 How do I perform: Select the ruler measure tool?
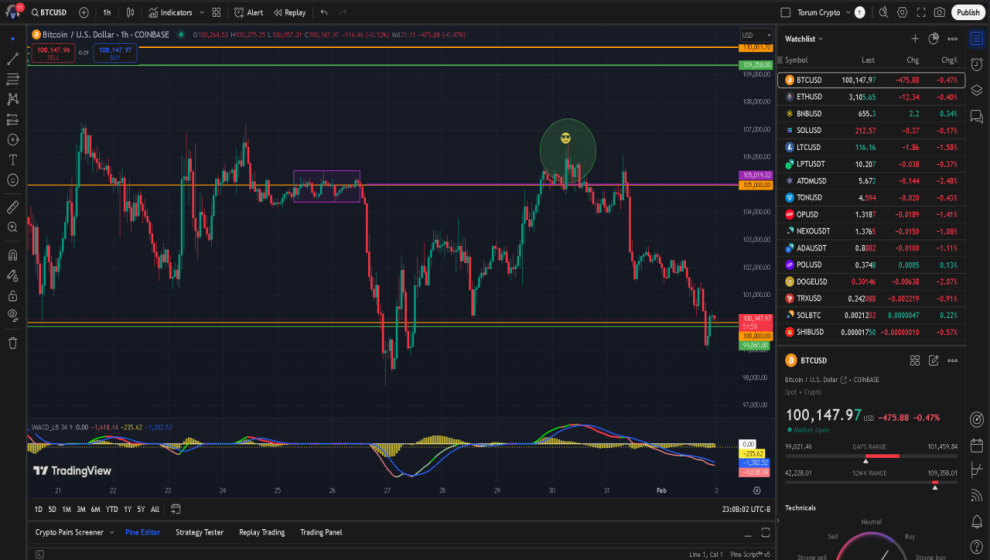click(x=13, y=207)
